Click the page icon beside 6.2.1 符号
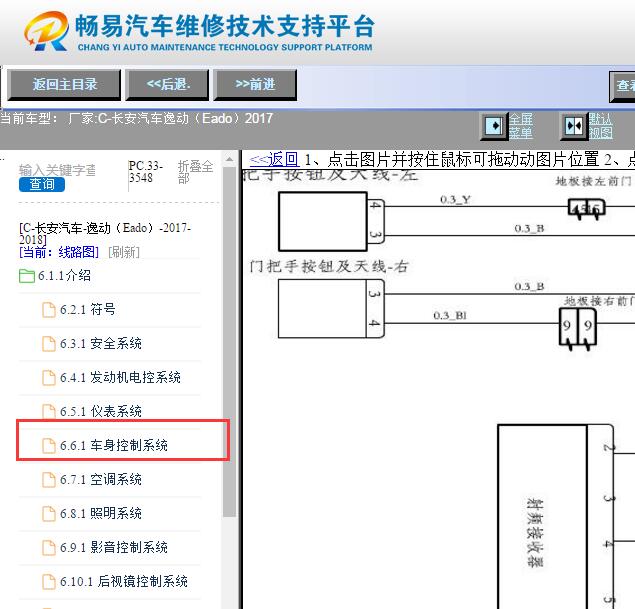The width and height of the screenshot is (635, 609). click(49, 310)
